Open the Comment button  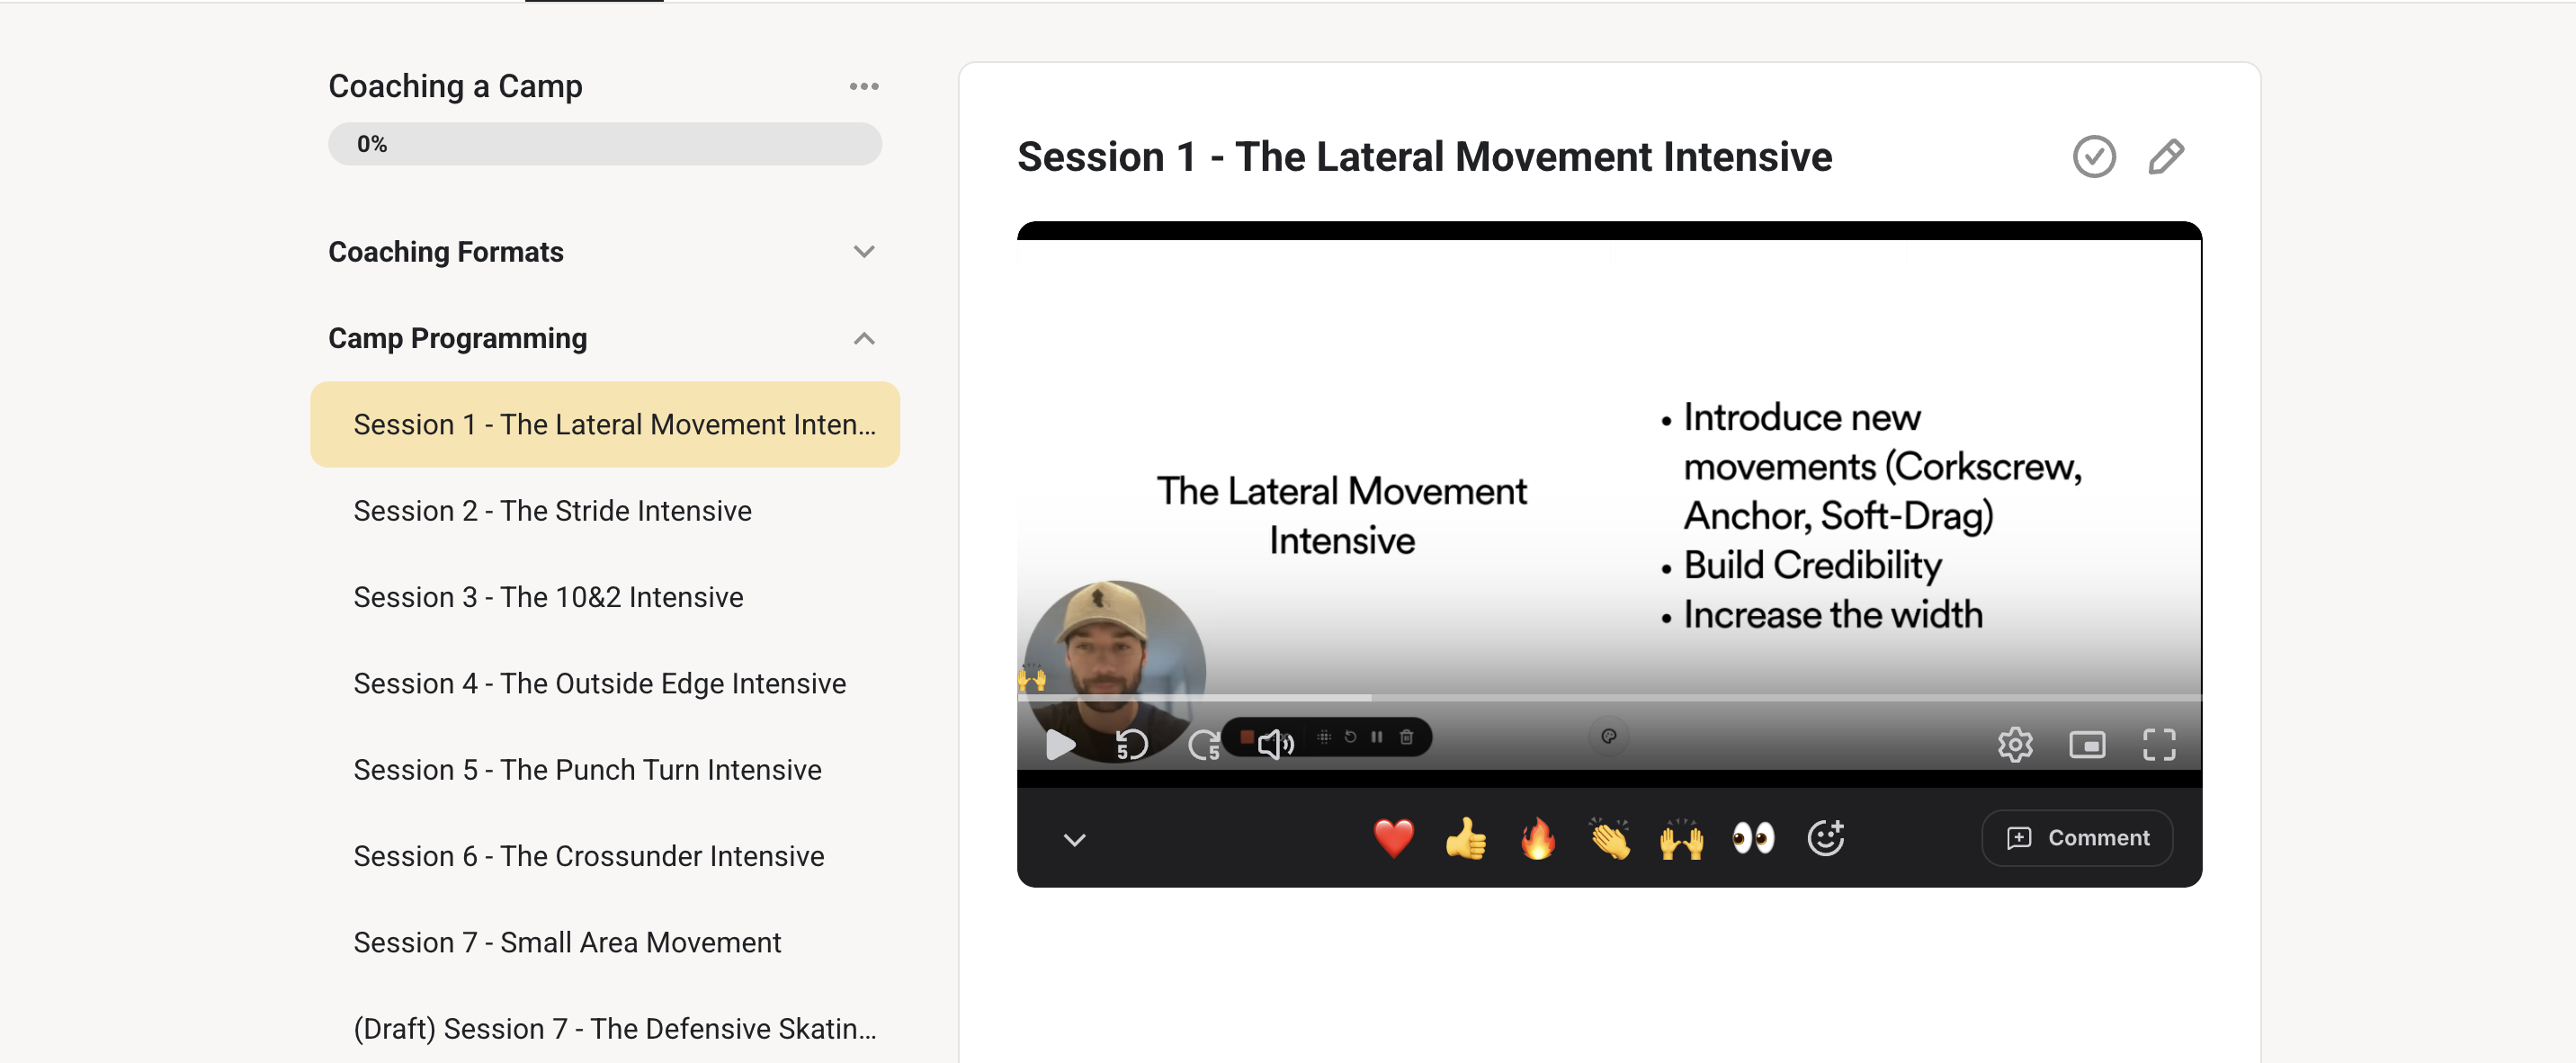point(2077,838)
